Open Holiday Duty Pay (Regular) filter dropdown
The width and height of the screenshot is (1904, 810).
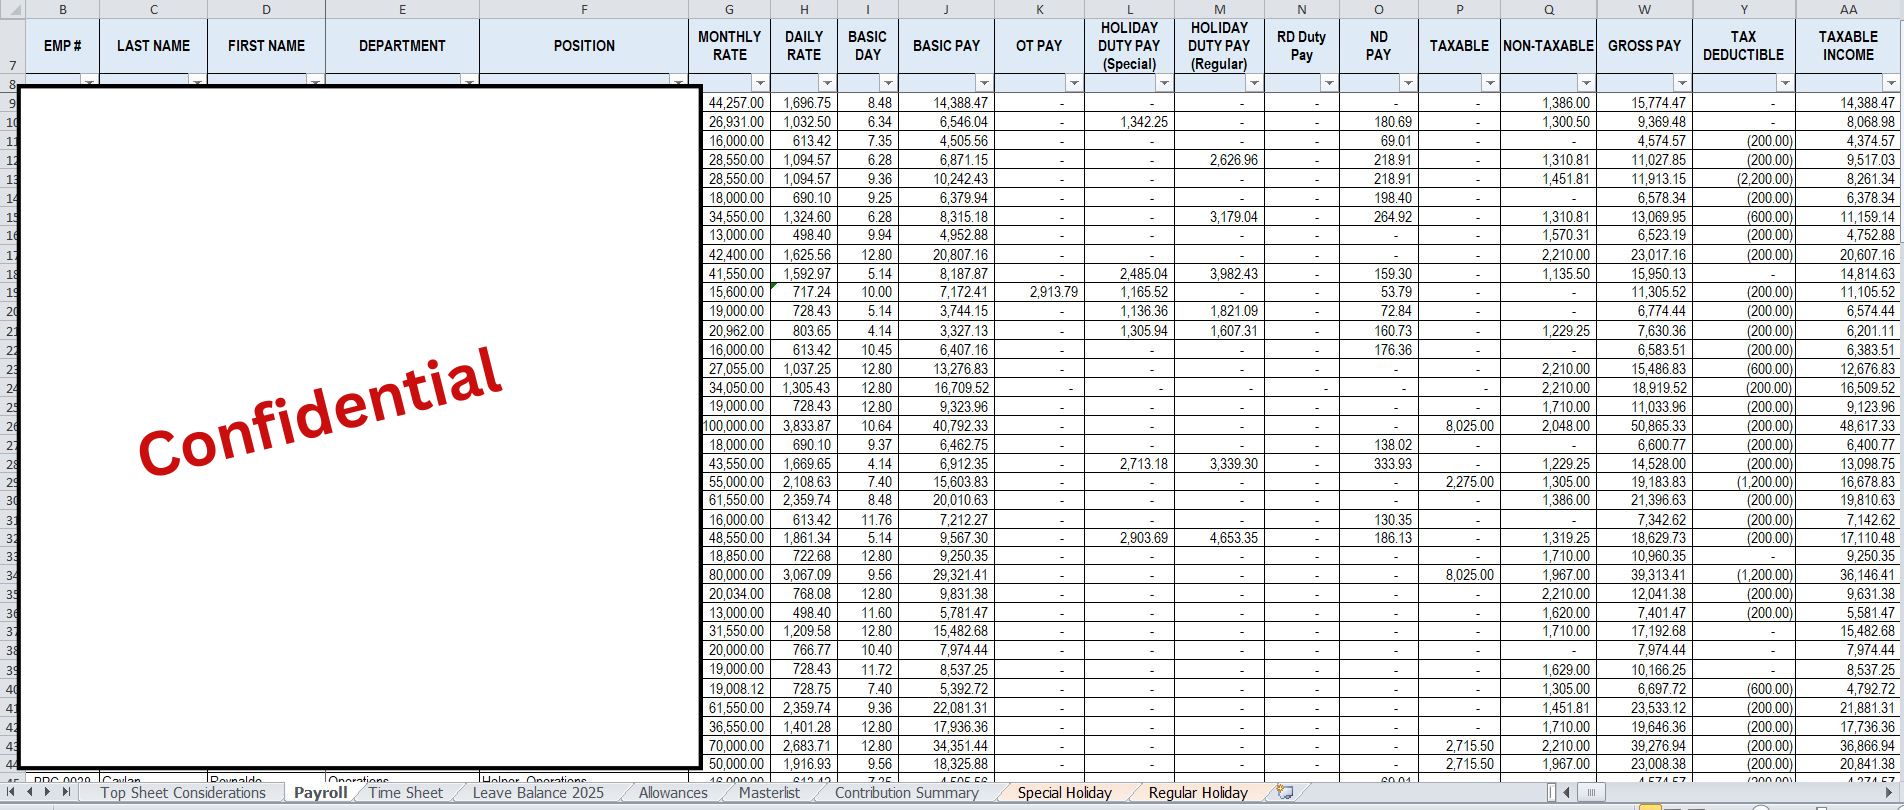1255,83
